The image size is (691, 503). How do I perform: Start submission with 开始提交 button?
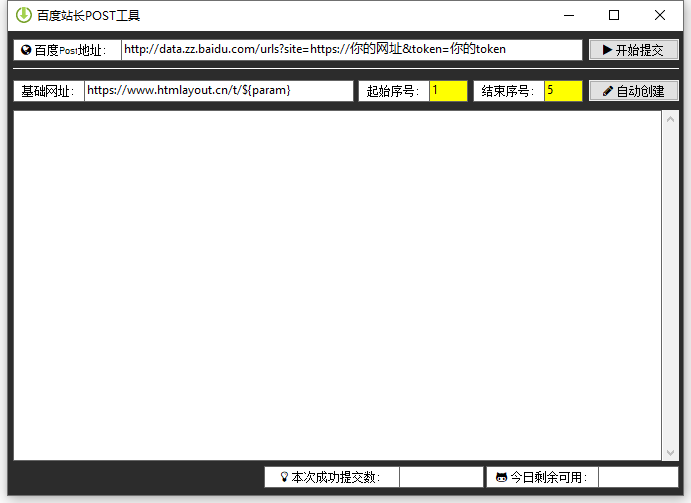click(634, 50)
